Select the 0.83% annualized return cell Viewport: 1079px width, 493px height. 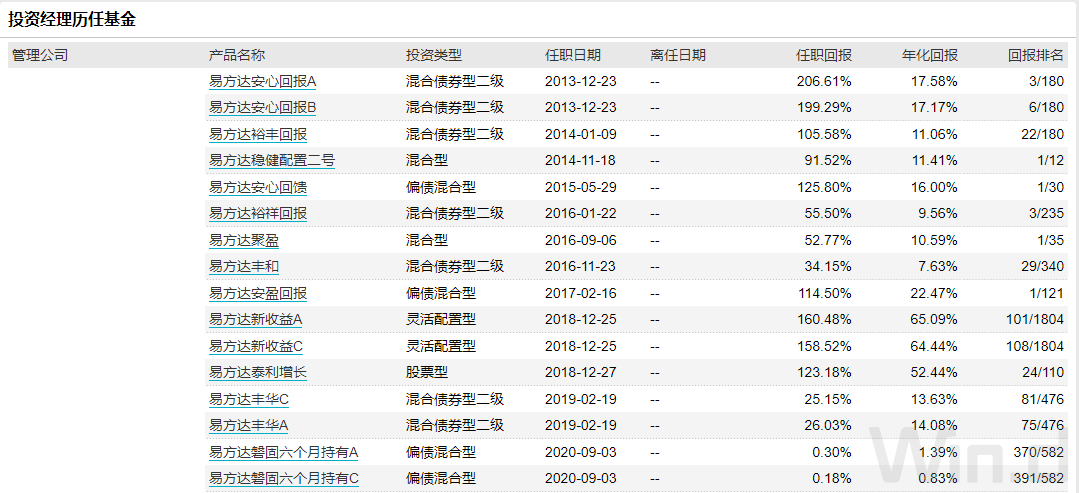[x=937, y=479]
